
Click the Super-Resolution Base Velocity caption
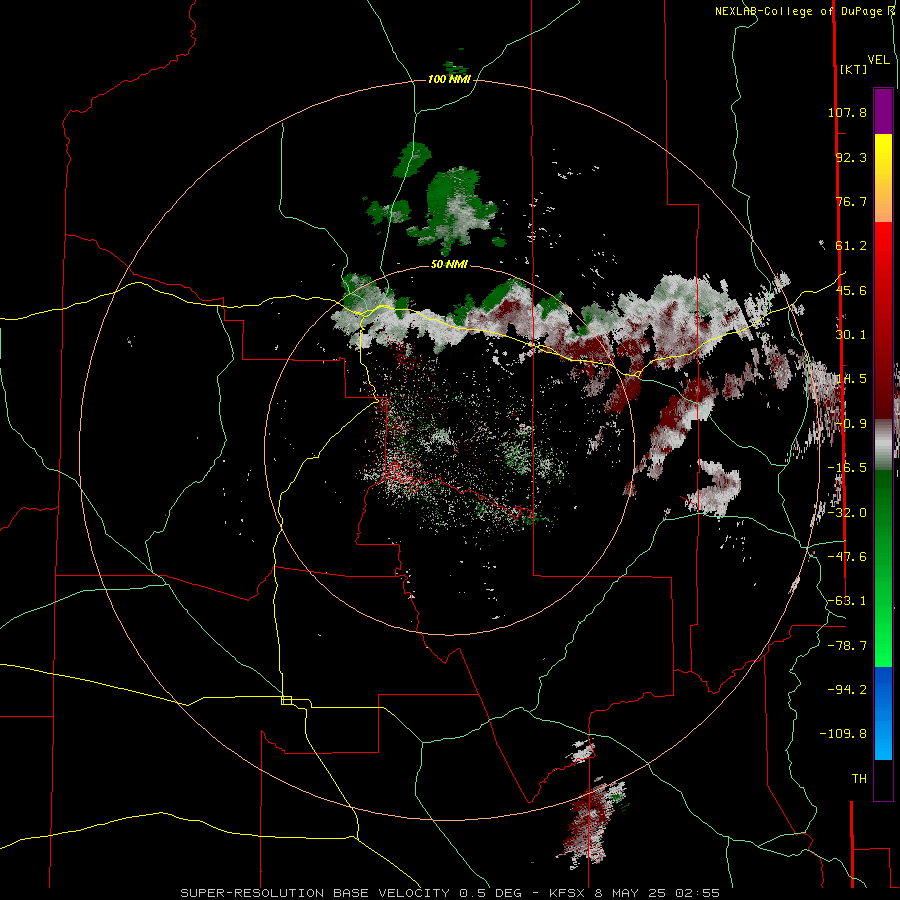pos(450,893)
